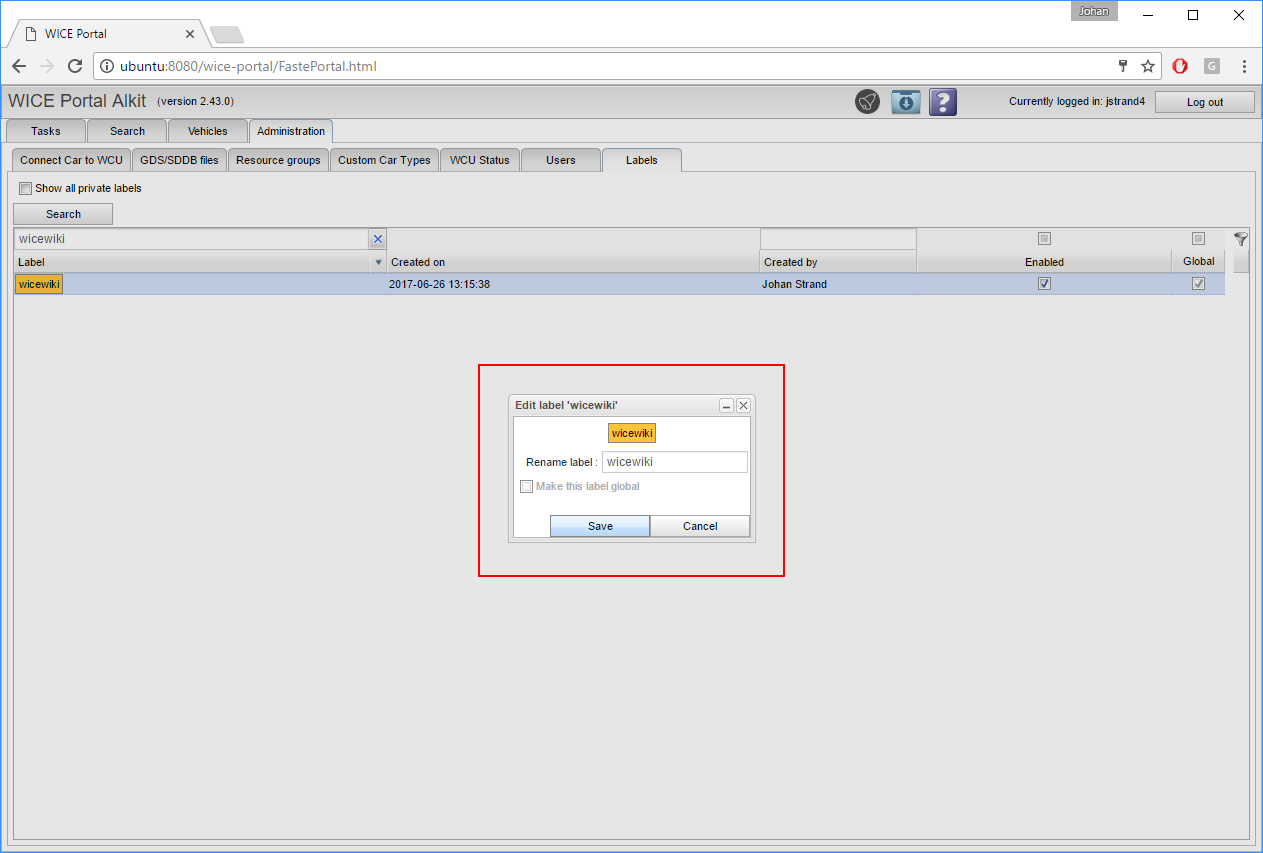1263x853 pixels.
Task: Uncheck Enabled for the wicewiki row
Action: pyautogui.click(x=1044, y=284)
